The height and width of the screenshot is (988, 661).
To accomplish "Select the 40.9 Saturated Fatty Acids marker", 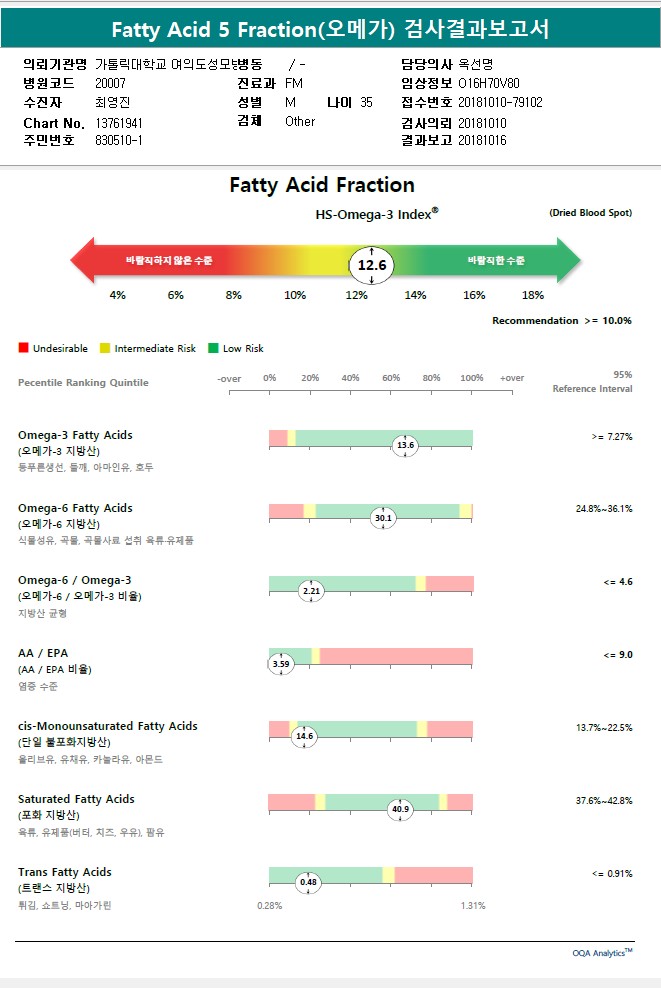I will 401,809.
